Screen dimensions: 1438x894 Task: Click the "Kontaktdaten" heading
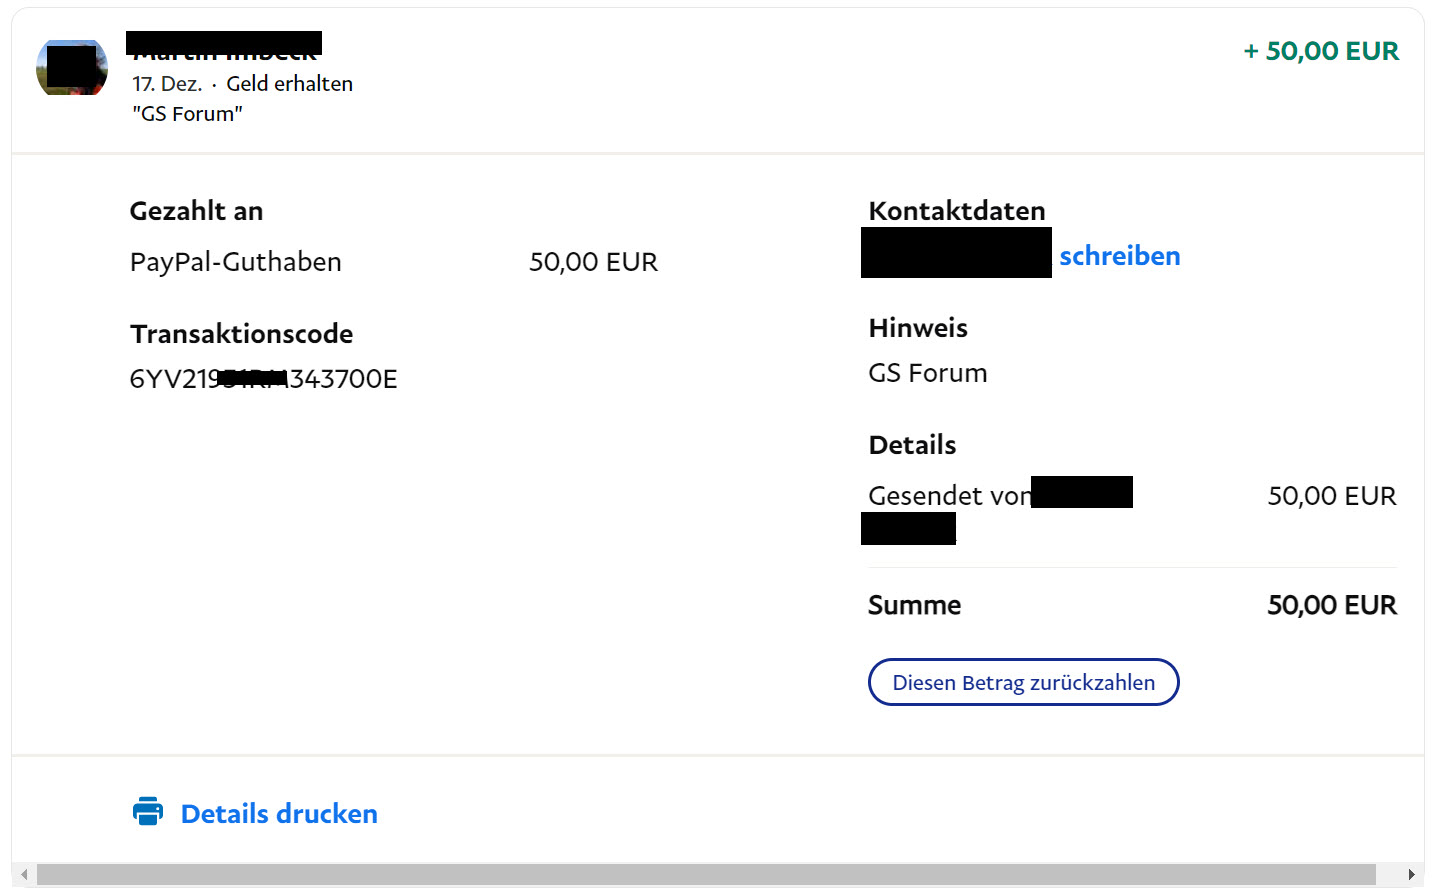956,211
